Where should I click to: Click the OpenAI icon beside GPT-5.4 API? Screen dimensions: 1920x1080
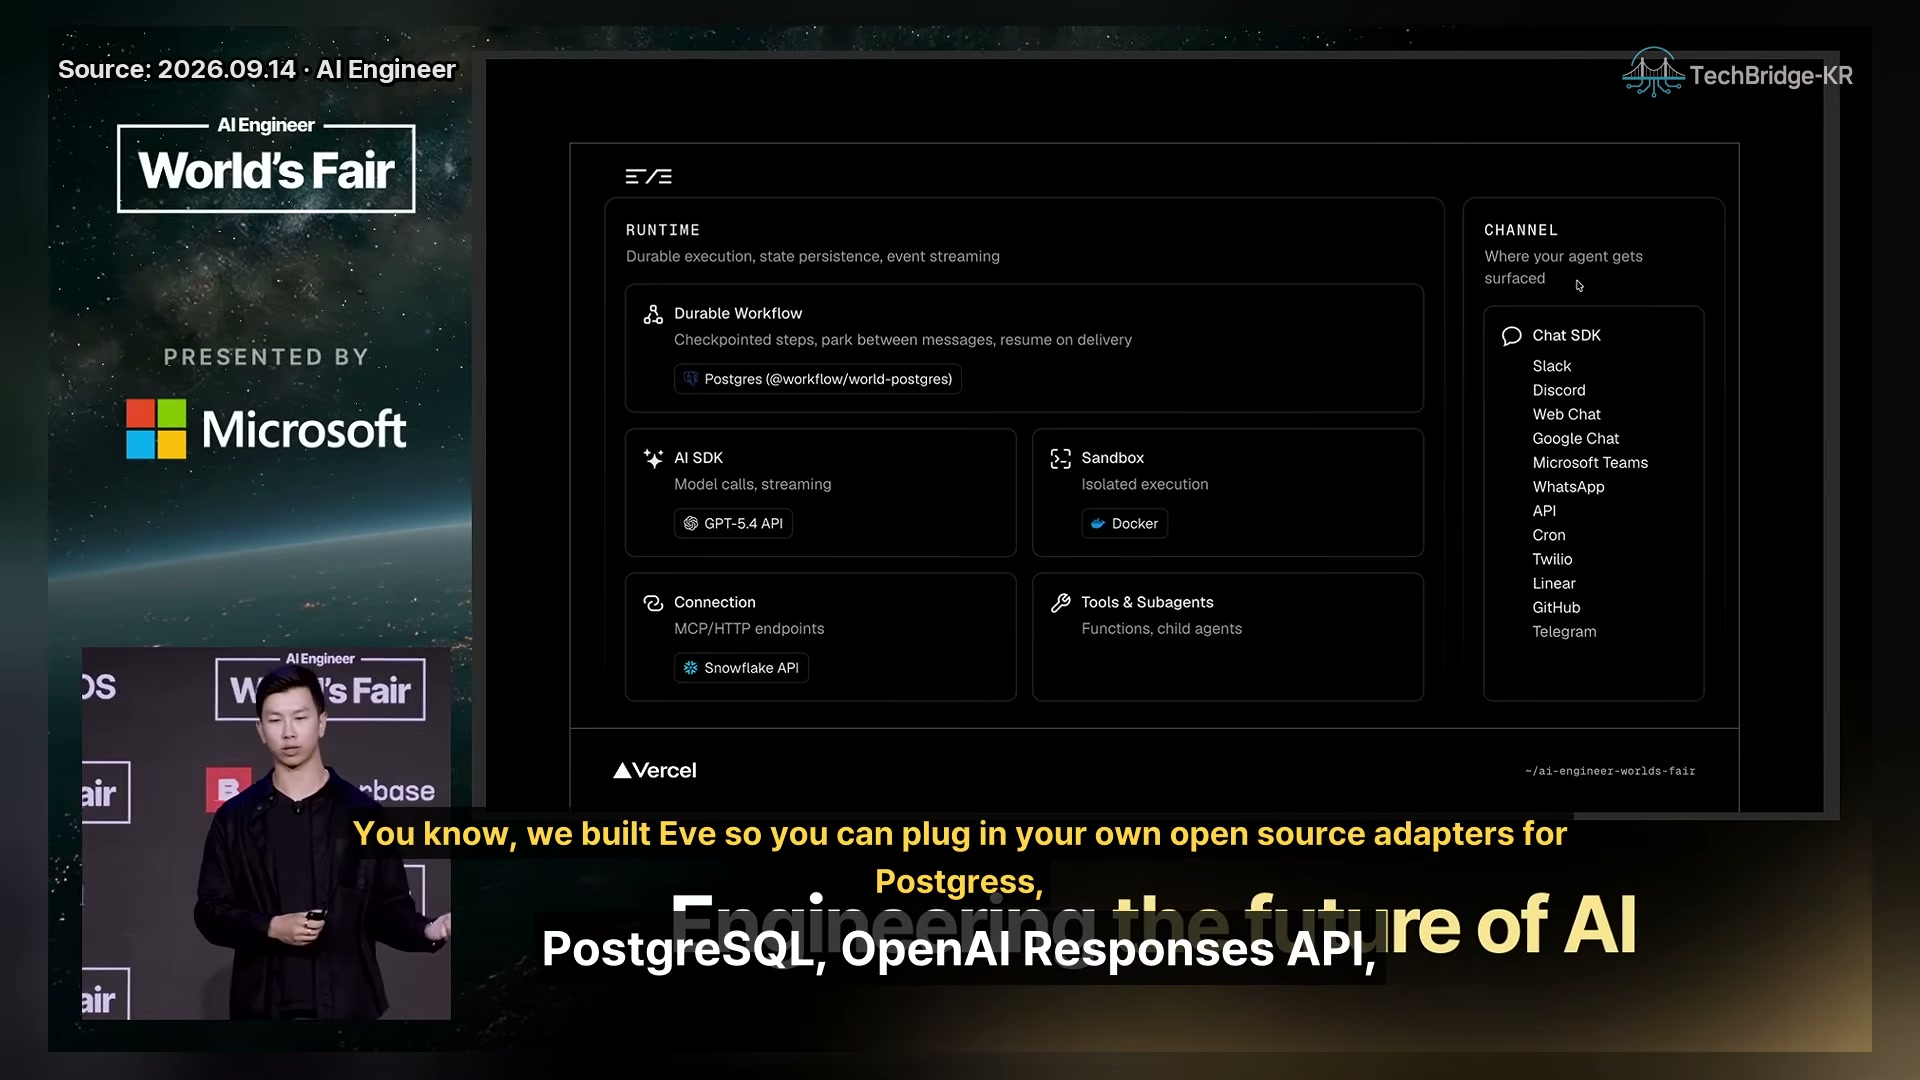pyautogui.click(x=690, y=524)
